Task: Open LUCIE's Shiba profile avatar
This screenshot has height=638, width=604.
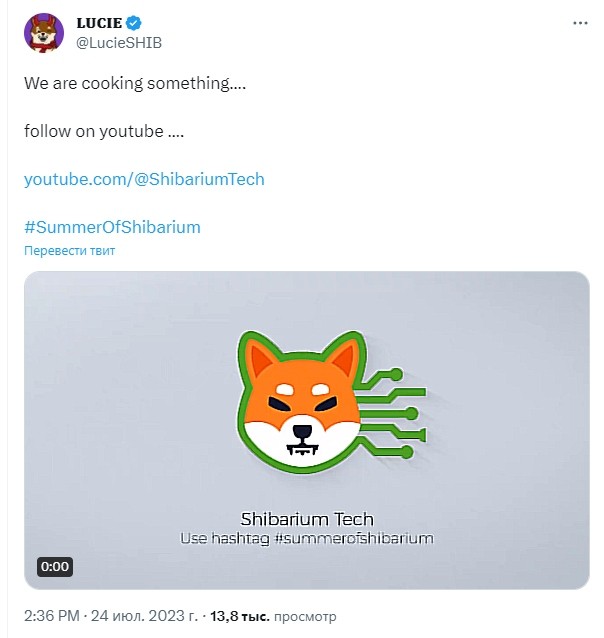Action: tap(44, 33)
